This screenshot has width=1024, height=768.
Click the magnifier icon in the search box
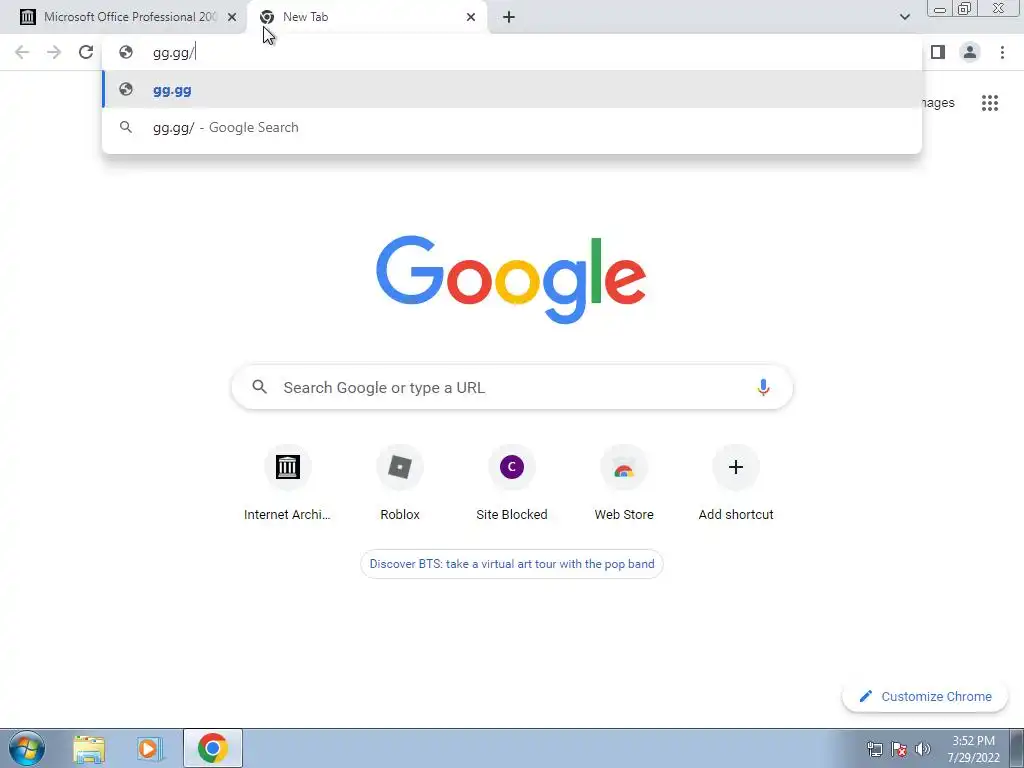point(259,387)
